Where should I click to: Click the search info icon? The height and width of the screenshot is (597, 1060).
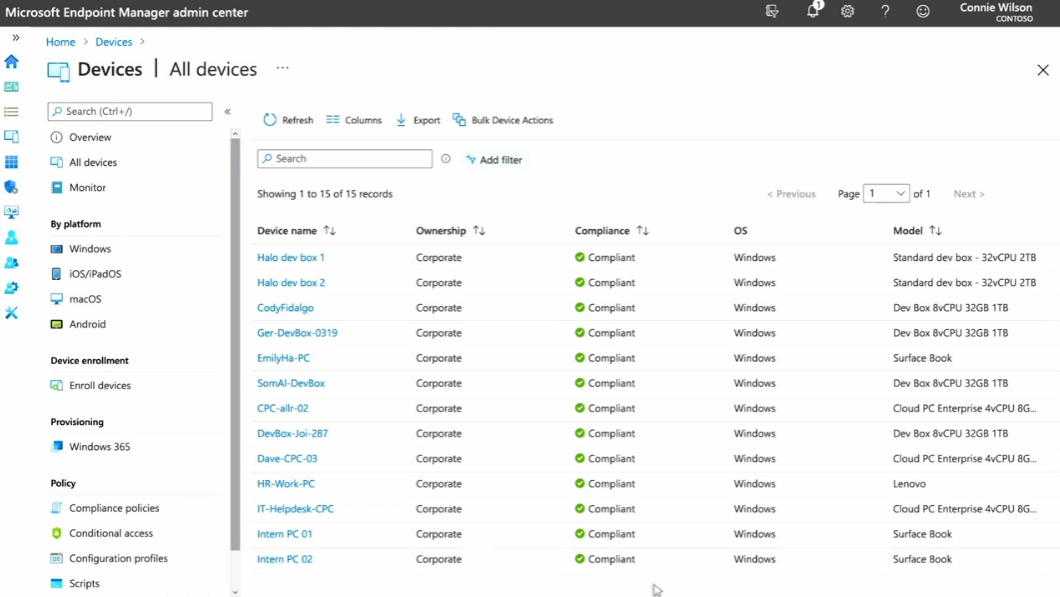pos(446,159)
